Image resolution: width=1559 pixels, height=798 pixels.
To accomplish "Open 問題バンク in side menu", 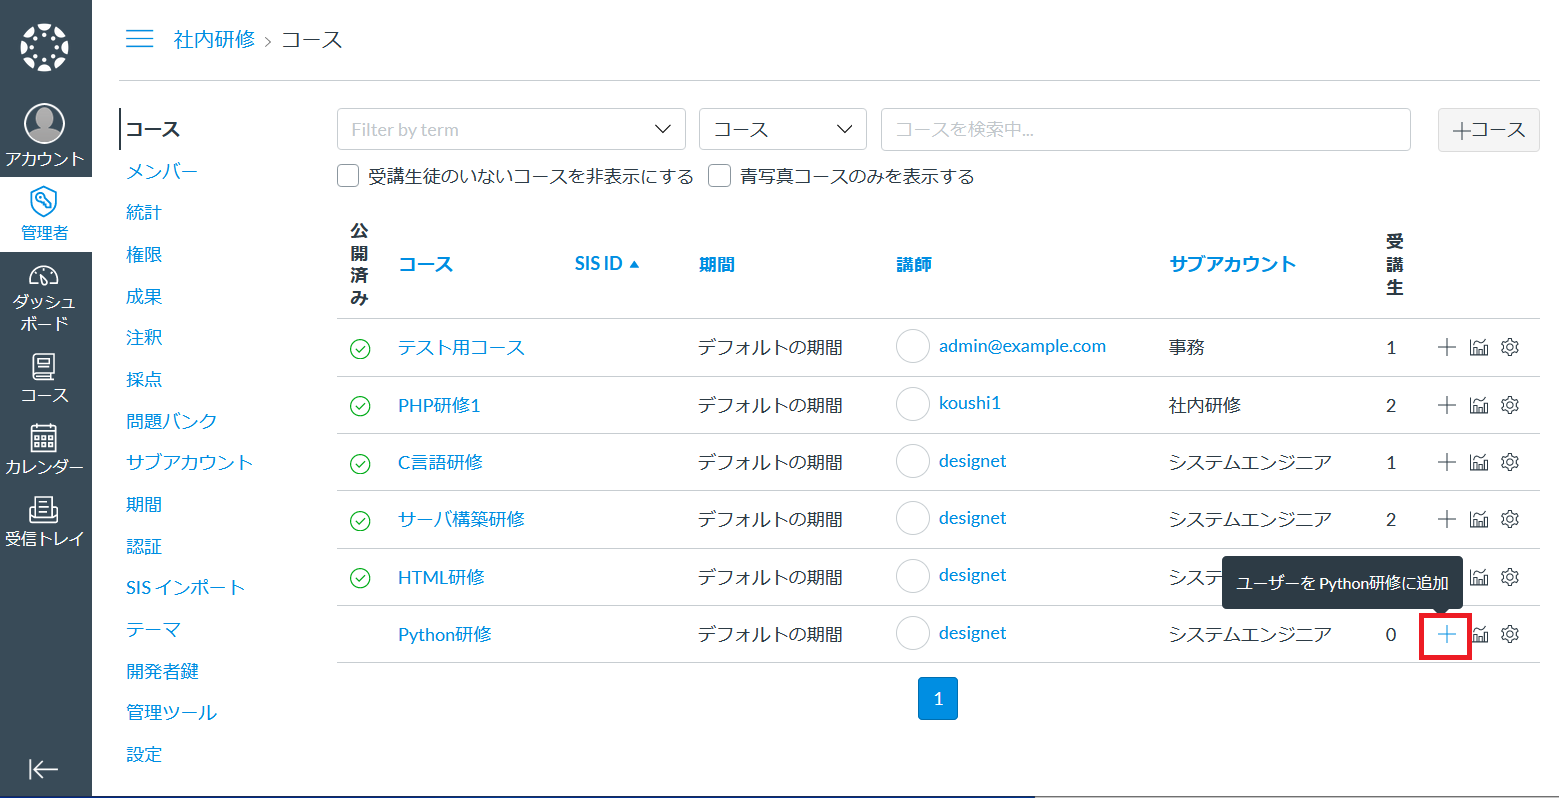I will click(171, 421).
